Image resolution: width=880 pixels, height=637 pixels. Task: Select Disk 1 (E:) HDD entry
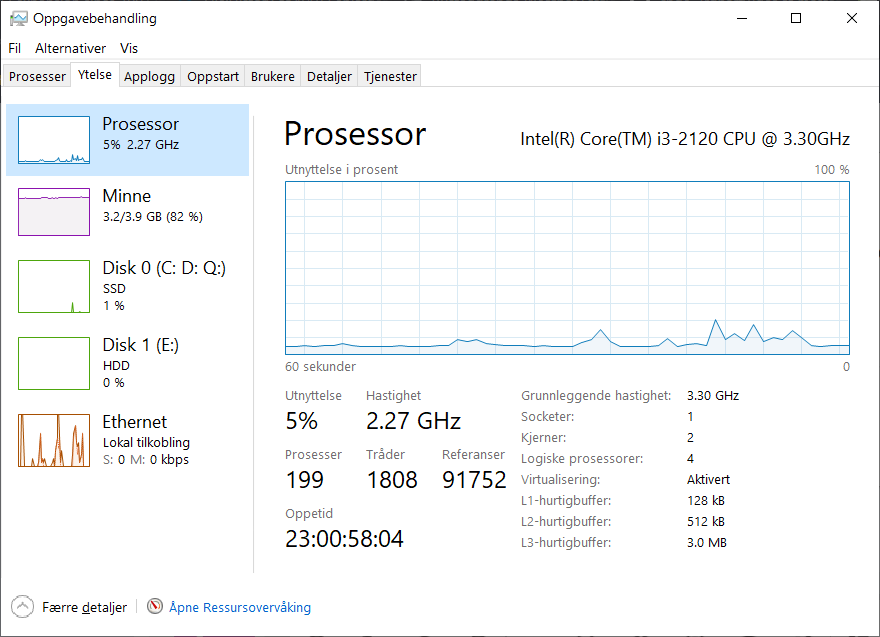[x=127, y=363]
